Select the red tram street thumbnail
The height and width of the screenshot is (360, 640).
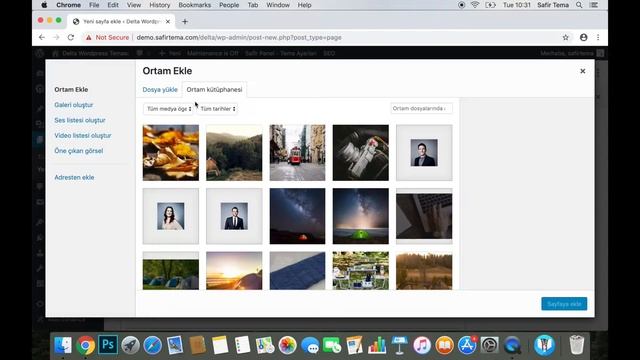pos(298,153)
